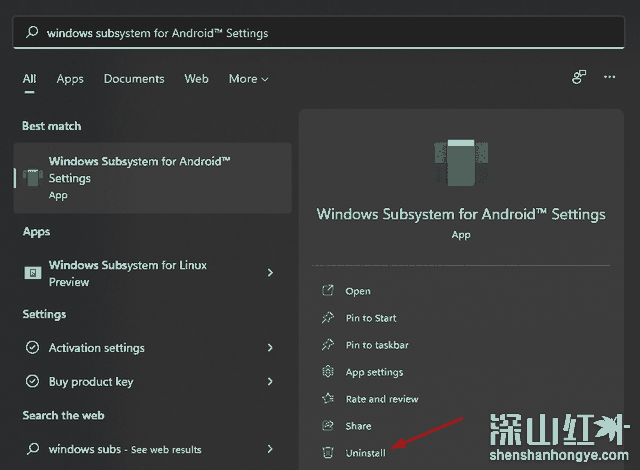
Task: Click Activation settings checkmark icon
Action: point(33,348)
